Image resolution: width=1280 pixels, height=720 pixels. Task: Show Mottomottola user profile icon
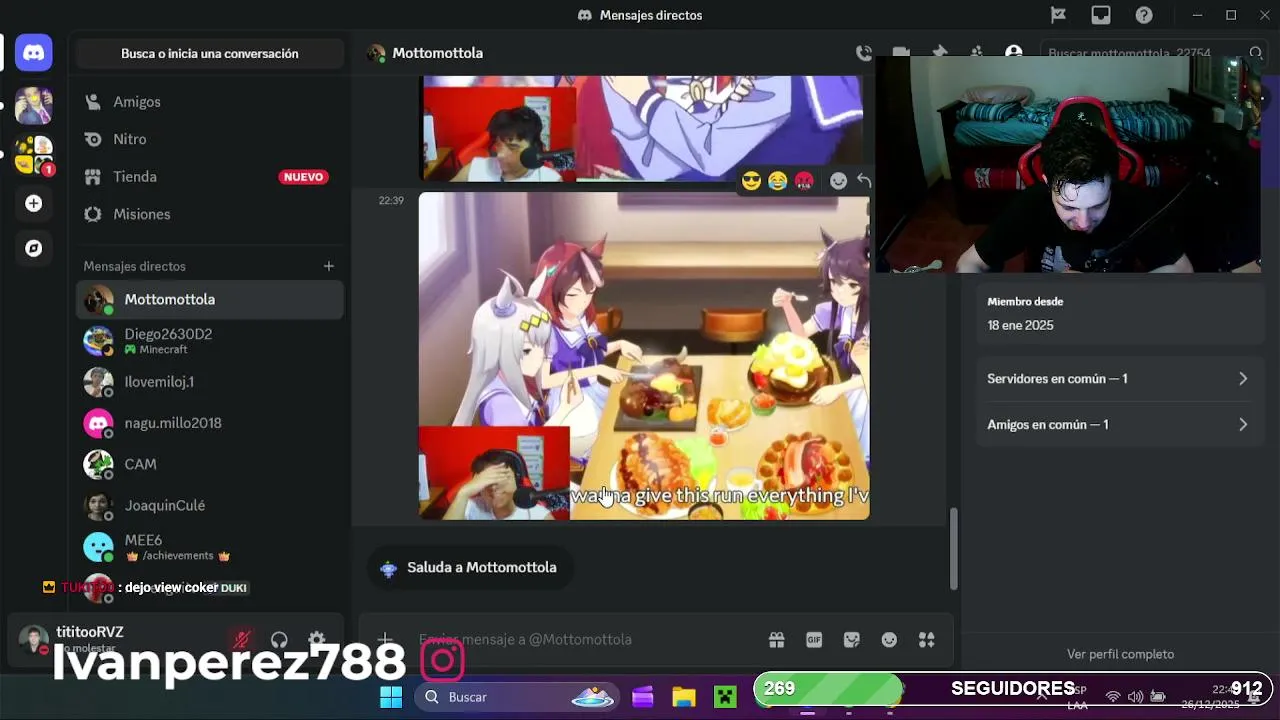1014,53
